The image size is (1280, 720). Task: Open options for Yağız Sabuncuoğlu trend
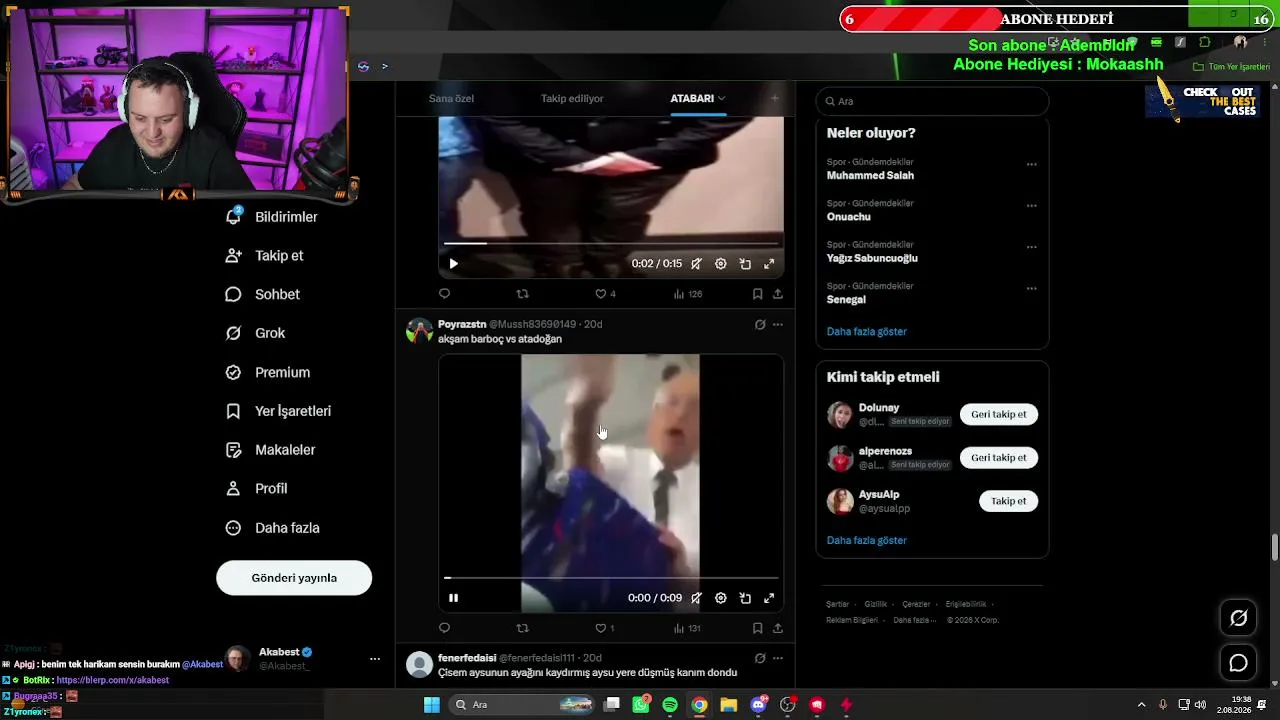point(1031,247)
